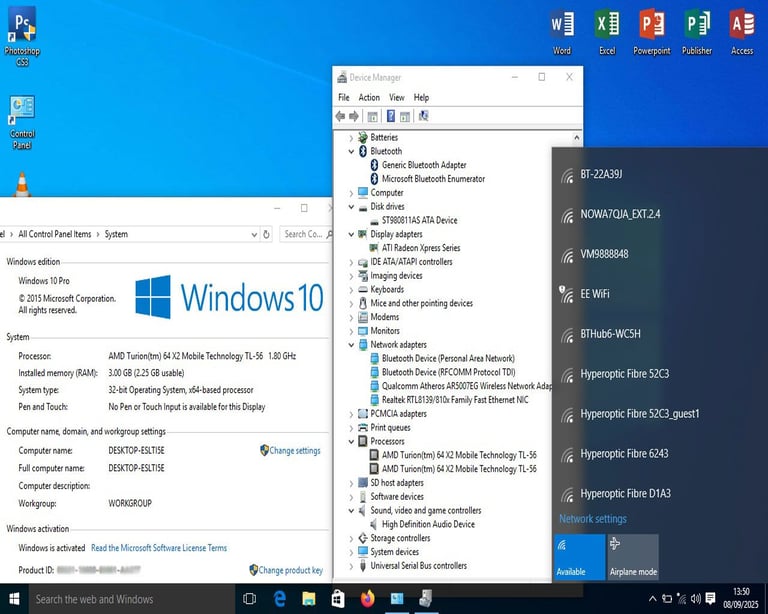The height and width of the screenshot is (614, 768).
Task: Click the Forward arrow in Device Manager toolbar
Action: [354, 116]
